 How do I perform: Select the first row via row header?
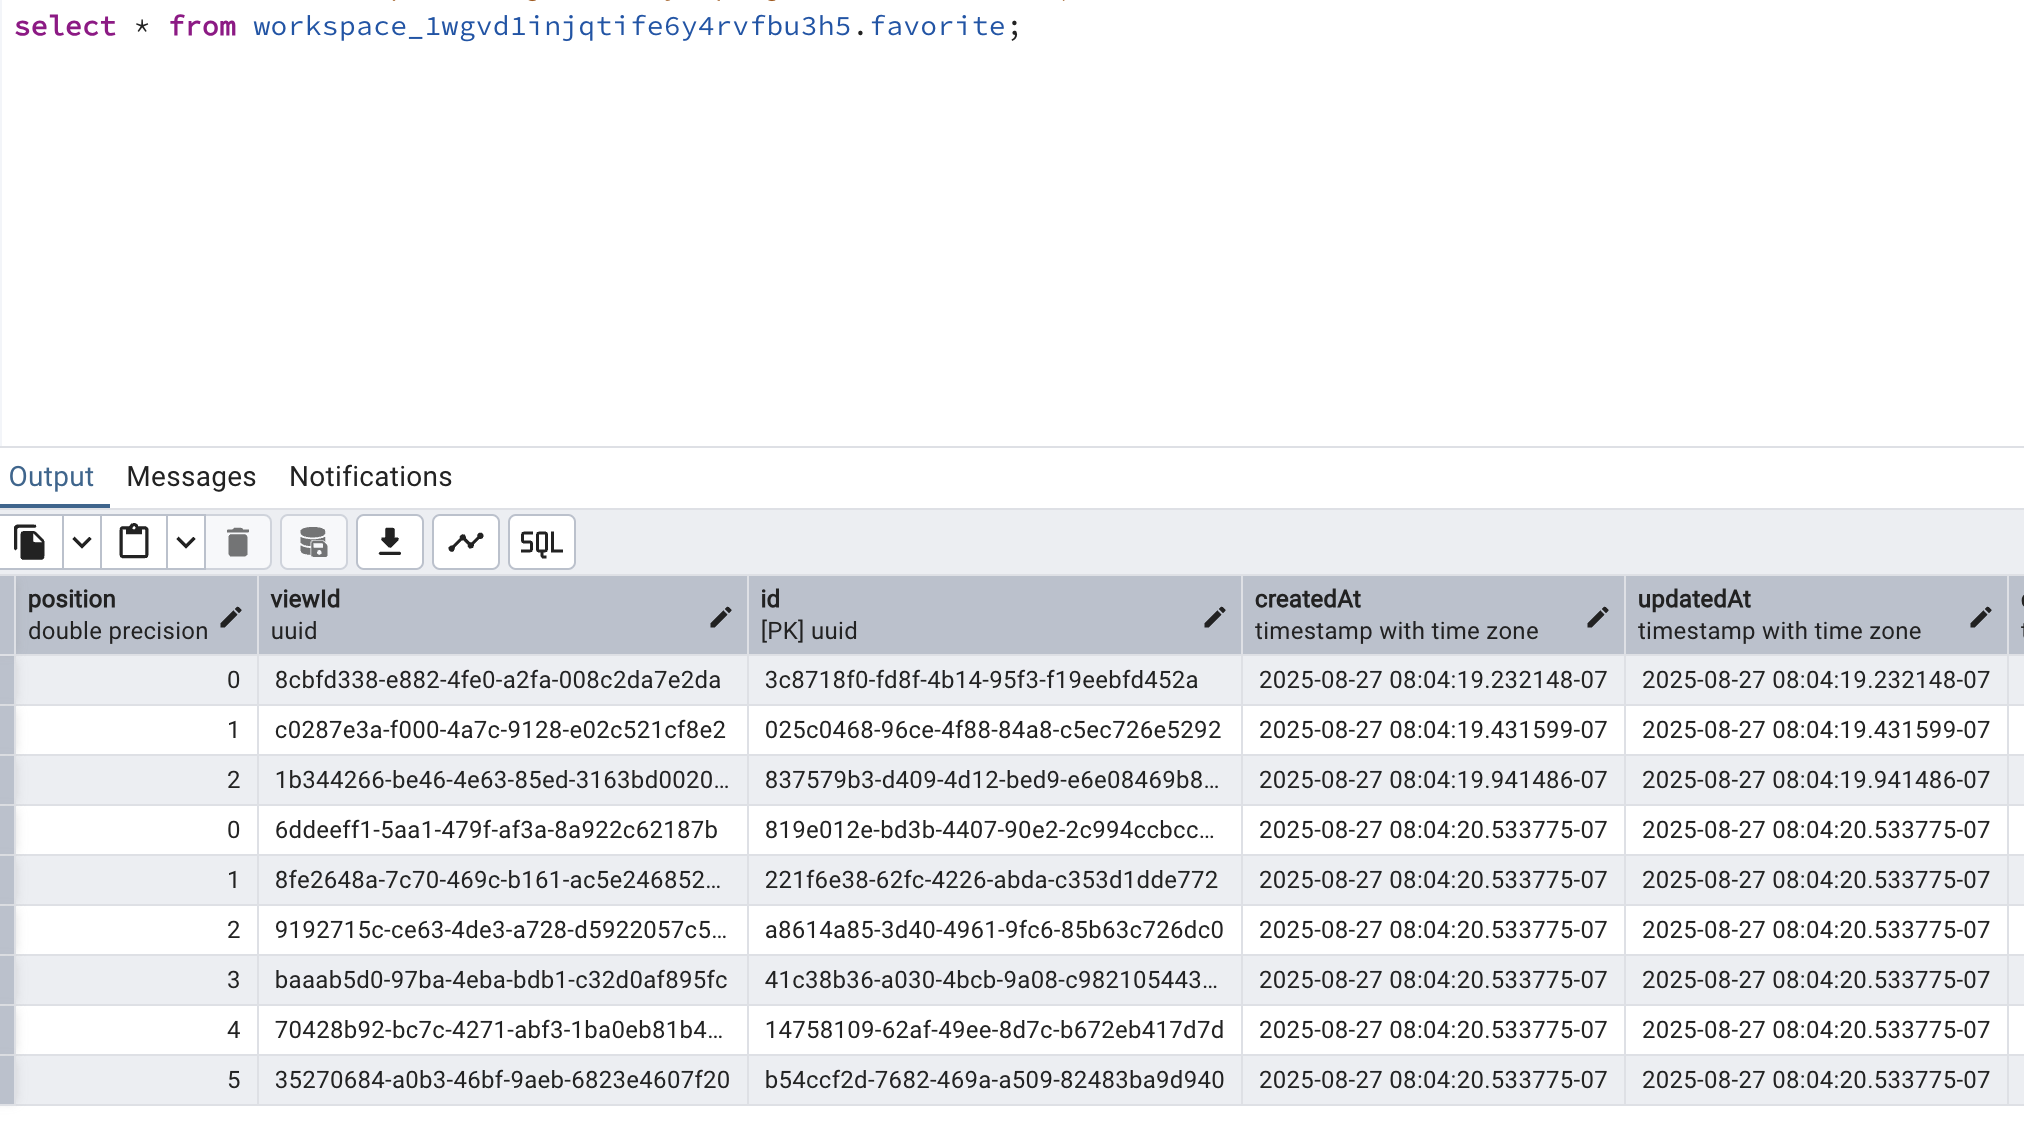(x=7, y=680)
